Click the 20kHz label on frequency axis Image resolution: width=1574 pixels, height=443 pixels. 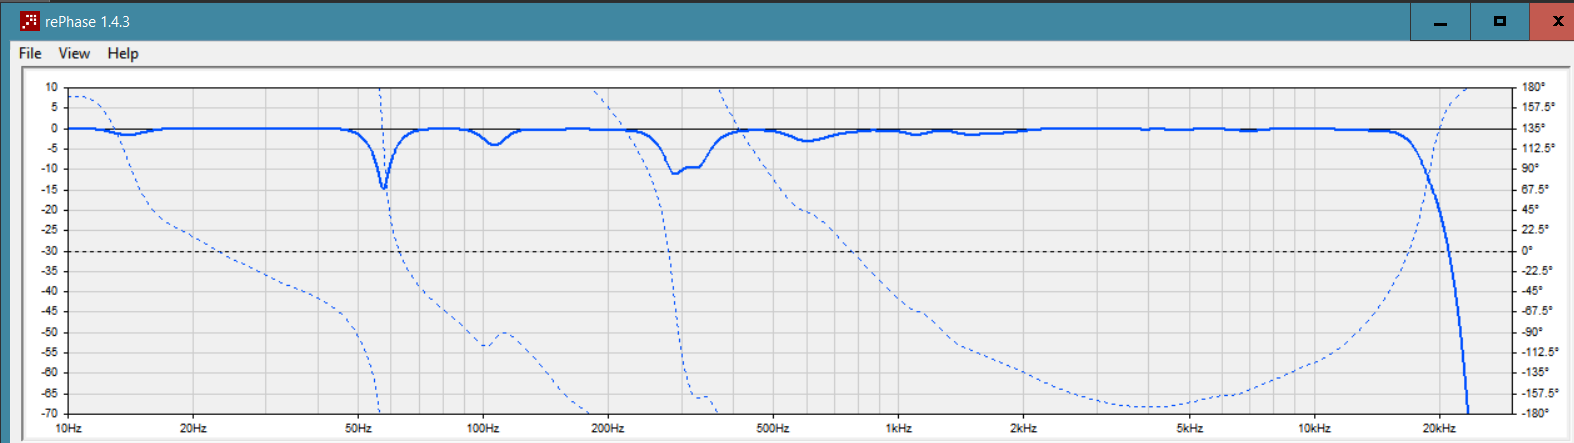[1439, 428]
